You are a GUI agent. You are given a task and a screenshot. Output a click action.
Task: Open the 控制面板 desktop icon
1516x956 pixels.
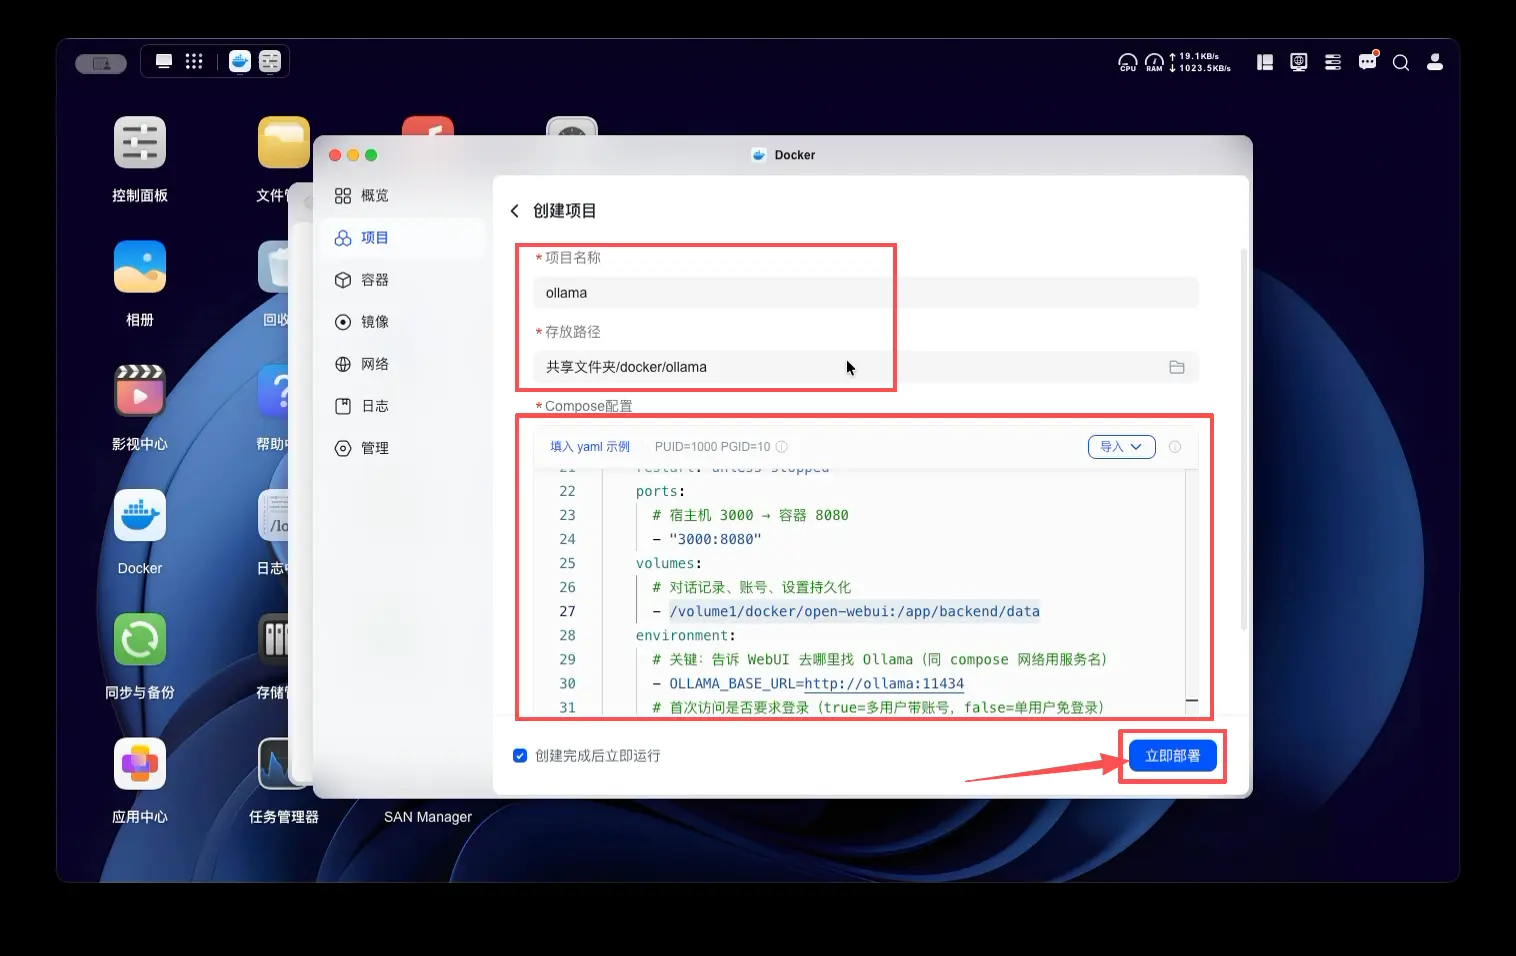coord(140,143)
